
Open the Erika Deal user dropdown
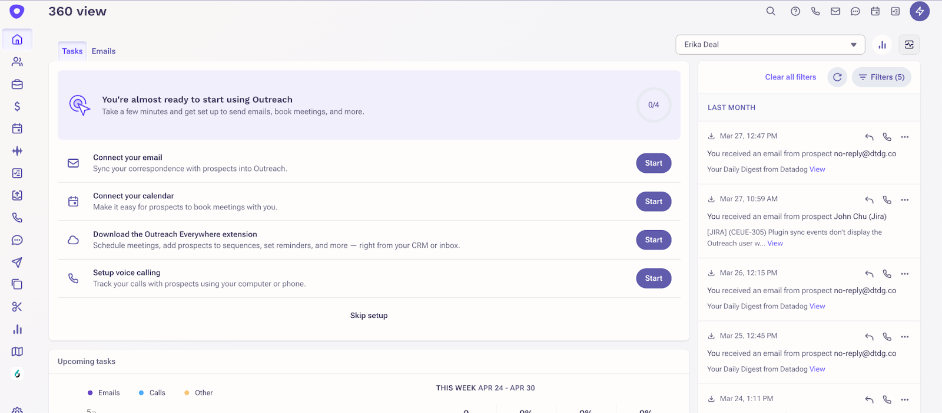coord(770,44)
